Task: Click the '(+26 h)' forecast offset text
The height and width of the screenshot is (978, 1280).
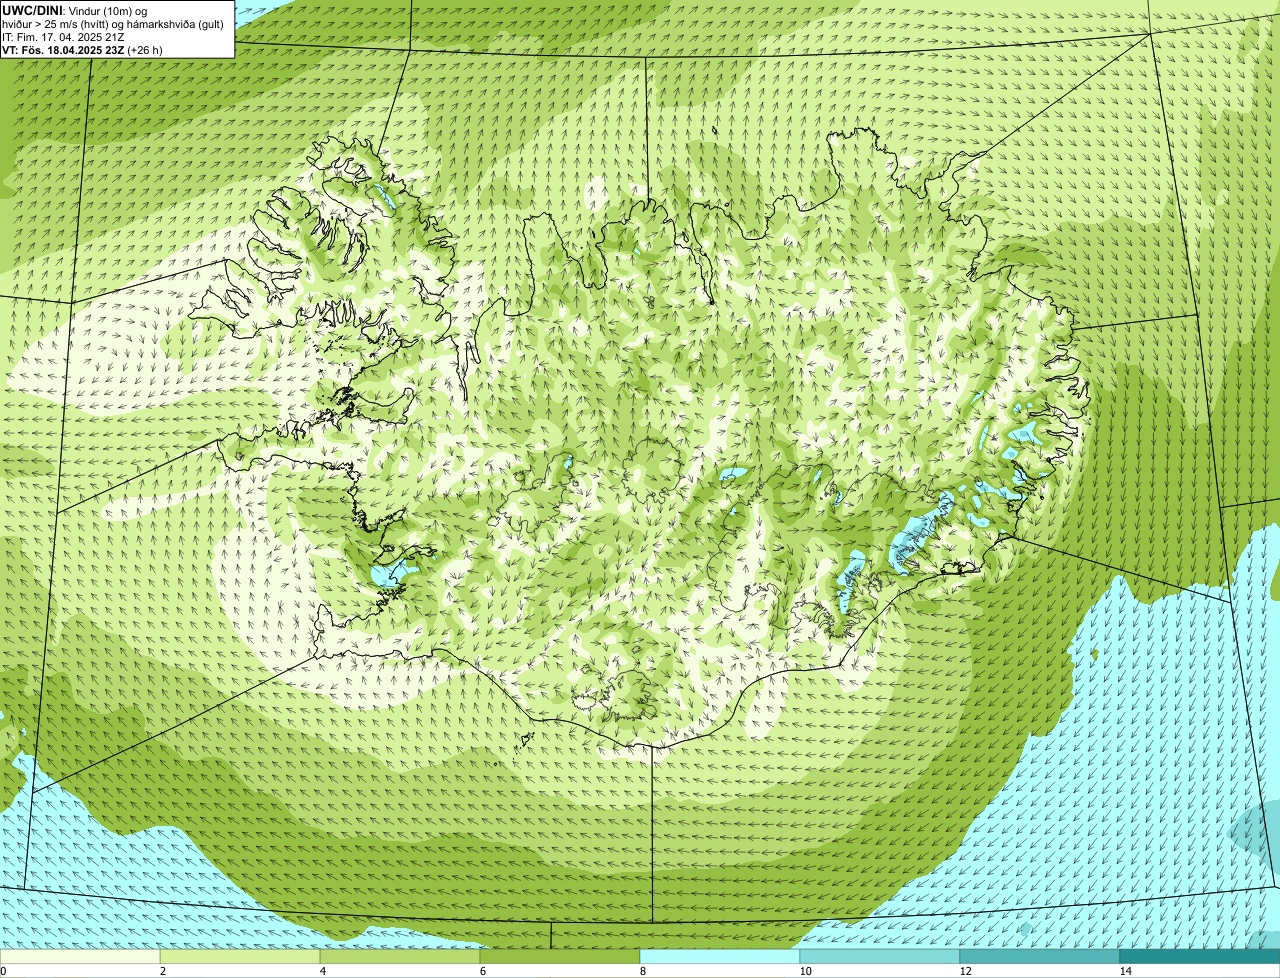Action: tap(145, 49)
